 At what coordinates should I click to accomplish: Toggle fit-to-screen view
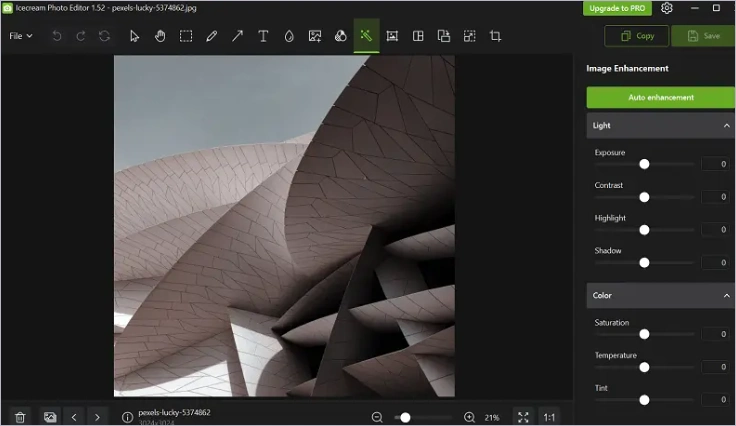(x=522, y=416)
